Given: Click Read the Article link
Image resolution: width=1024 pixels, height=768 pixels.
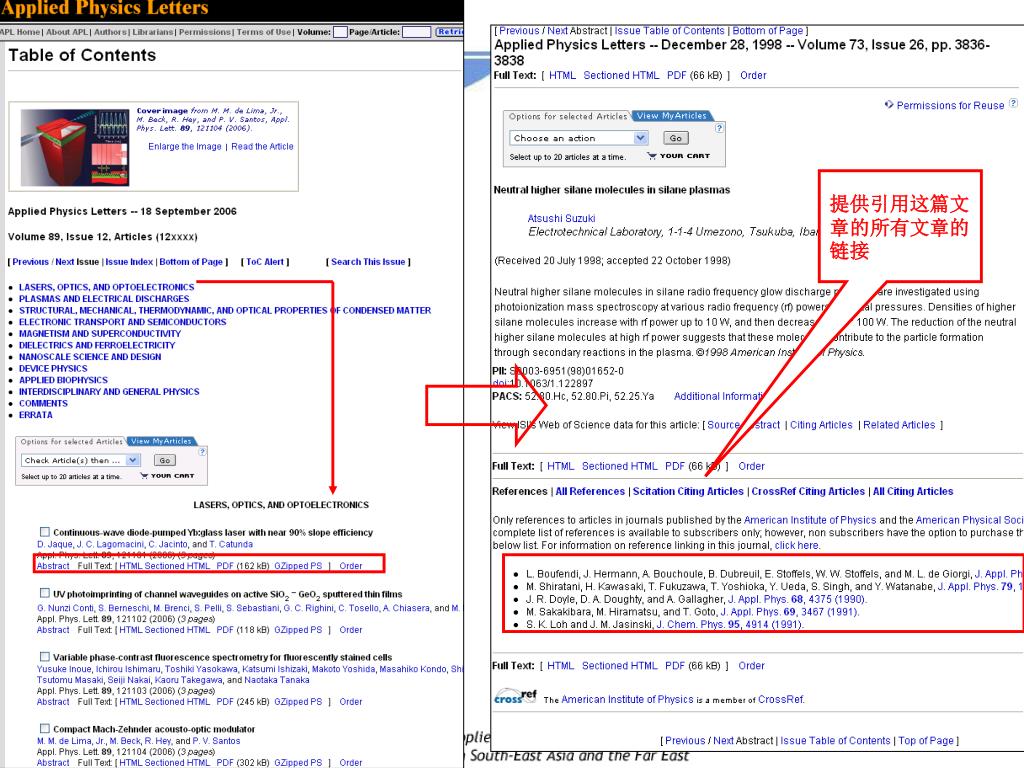Looking at the screenshot, I should tap(263, 146).
